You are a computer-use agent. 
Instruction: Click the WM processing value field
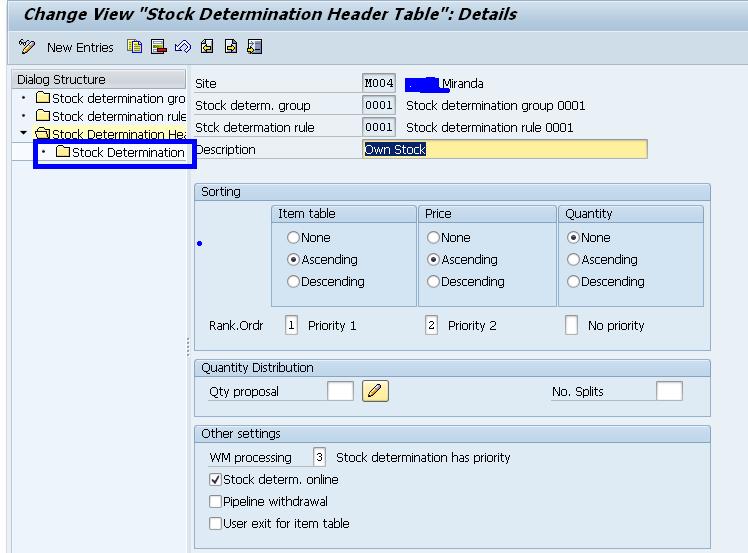pos(320,457)
